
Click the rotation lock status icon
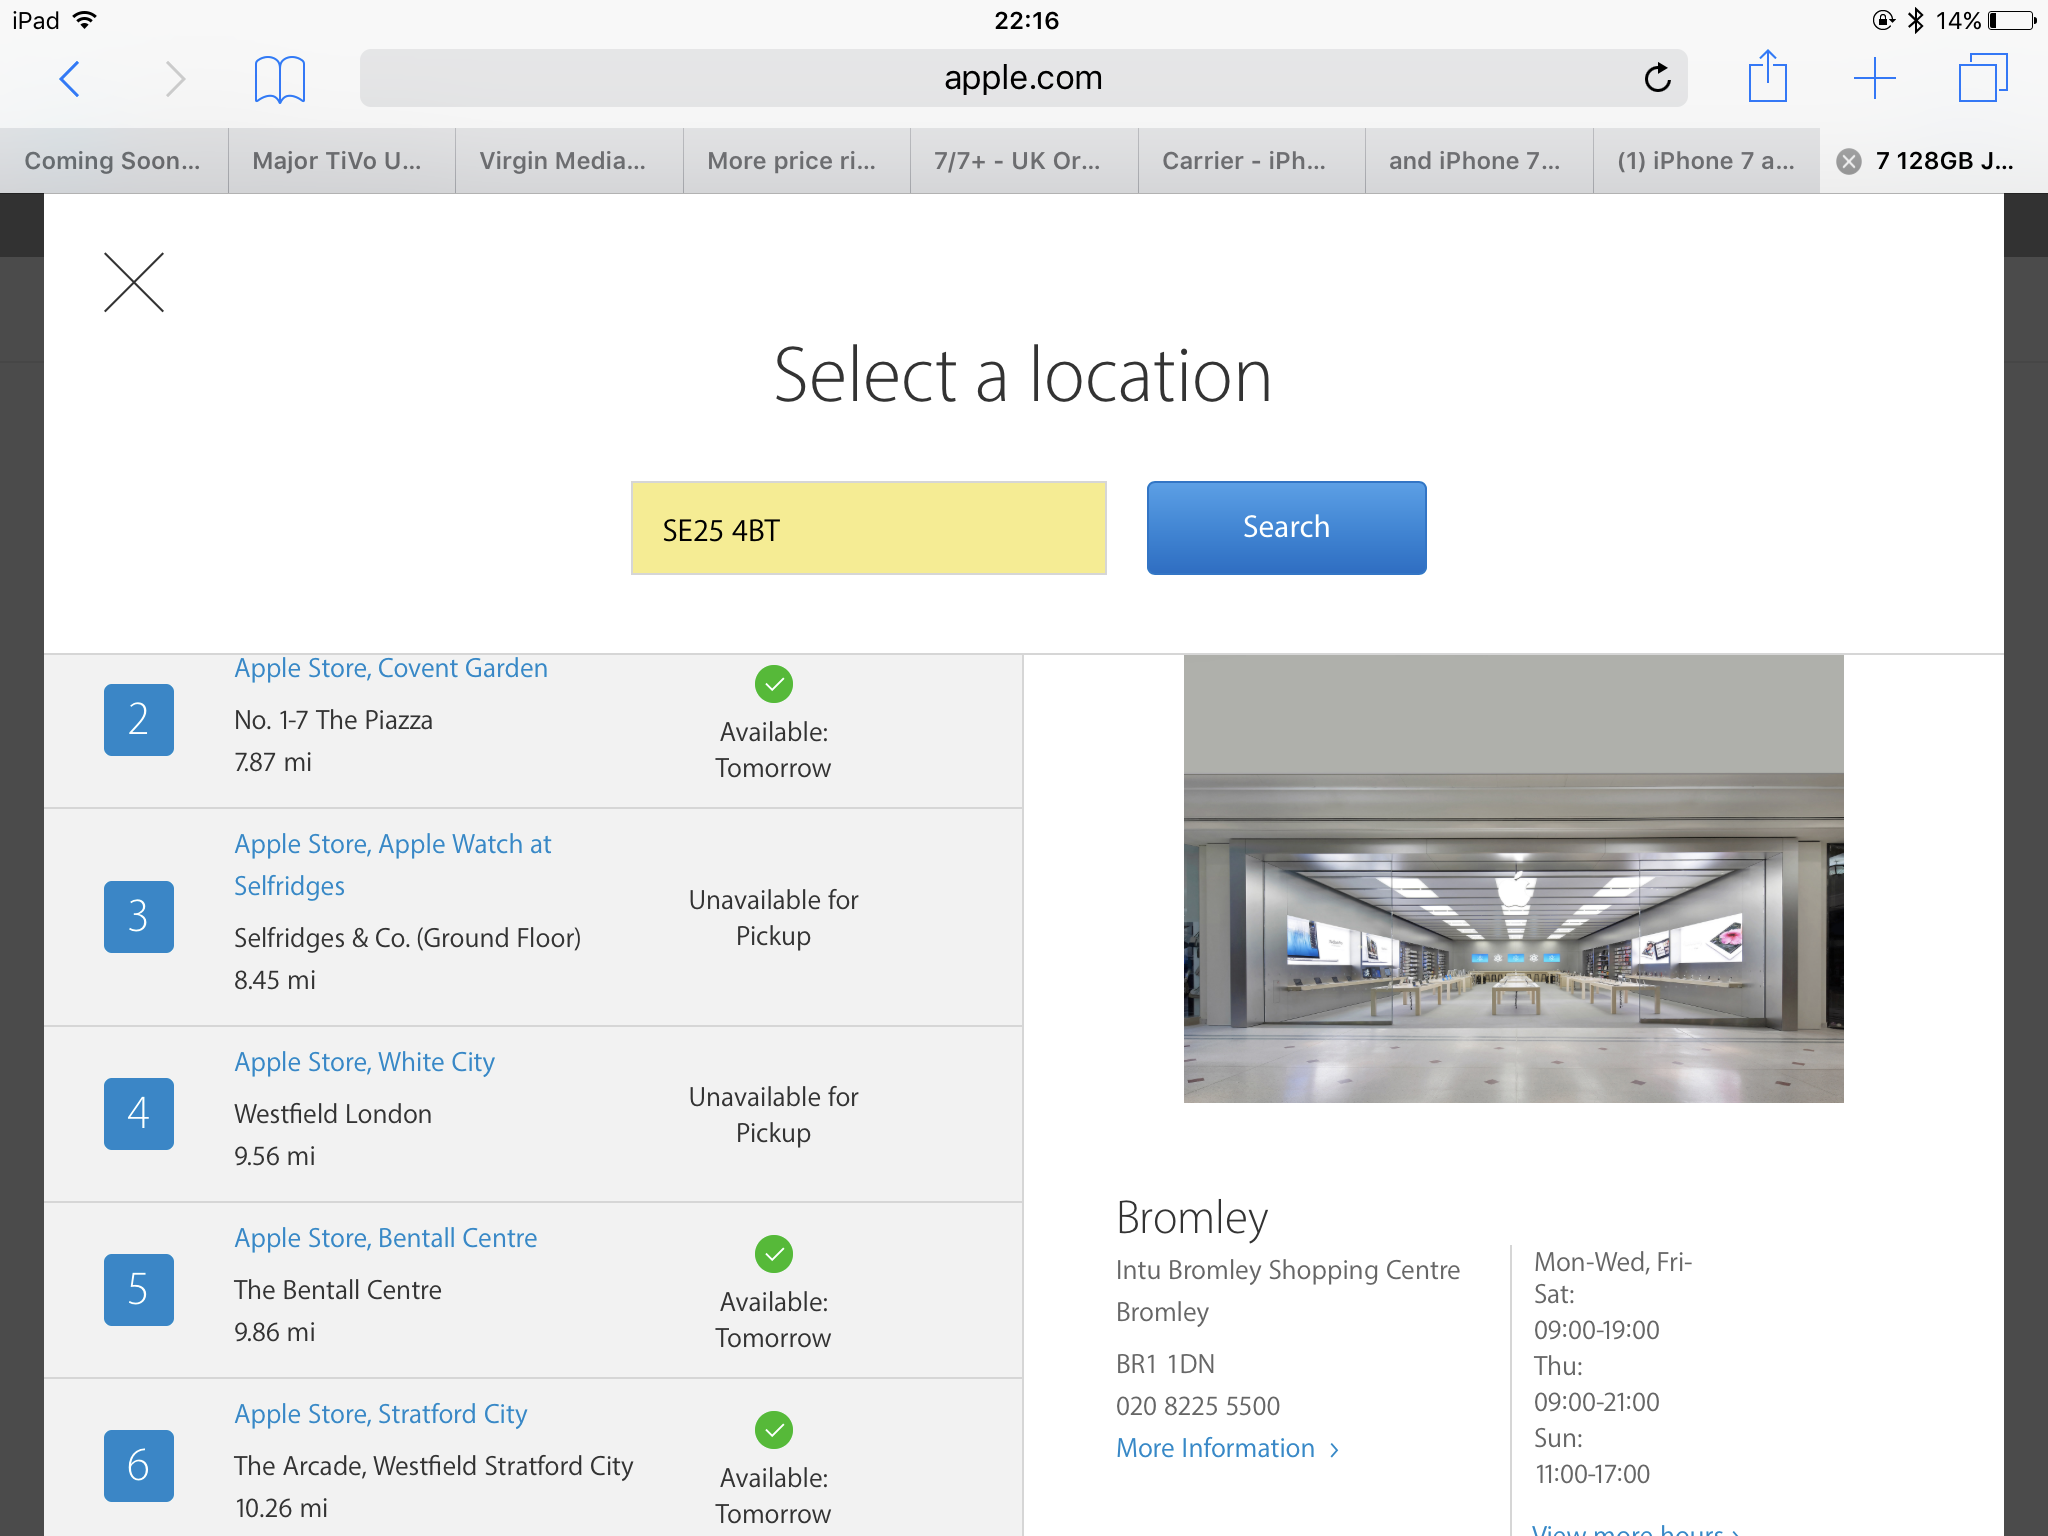point(1883,20)
